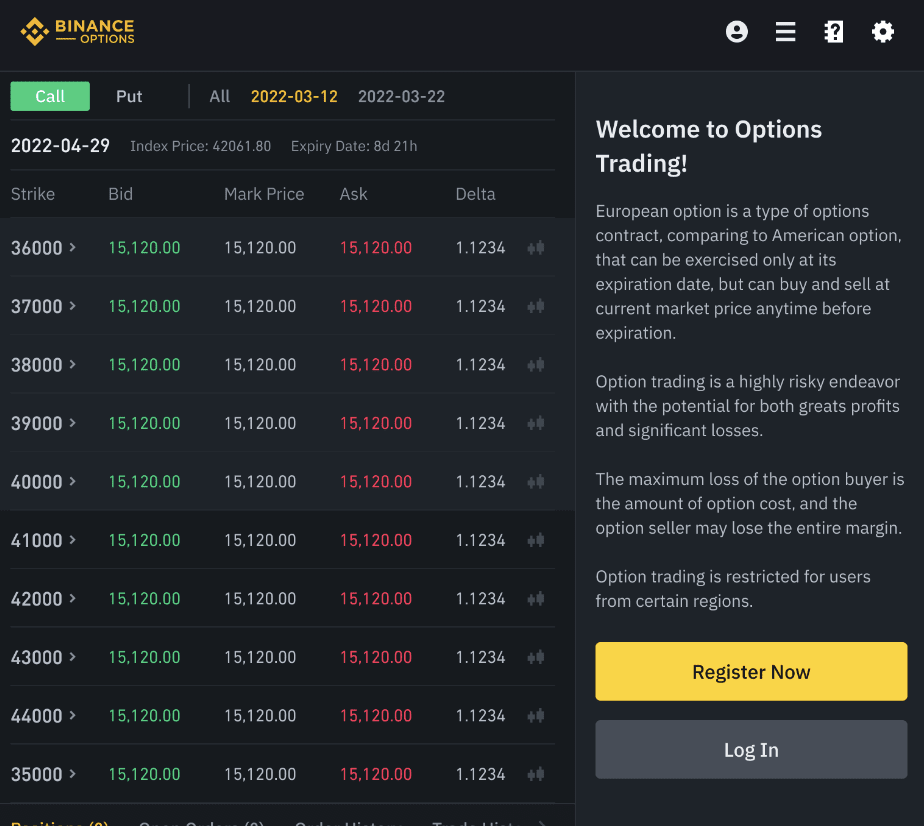This screenshot has width=924, height=826.
Task: Click the Register Now button
Action: pos(751,672)
